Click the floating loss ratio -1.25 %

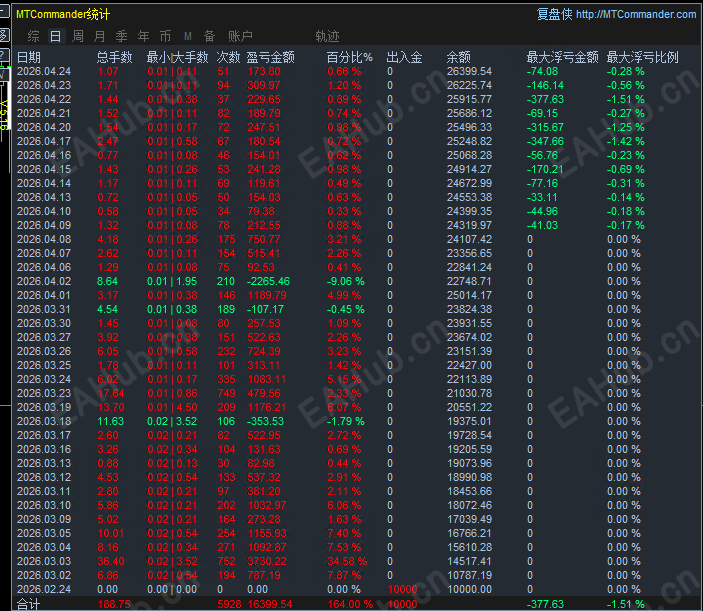pyautogui.click(x=625, y=127)
